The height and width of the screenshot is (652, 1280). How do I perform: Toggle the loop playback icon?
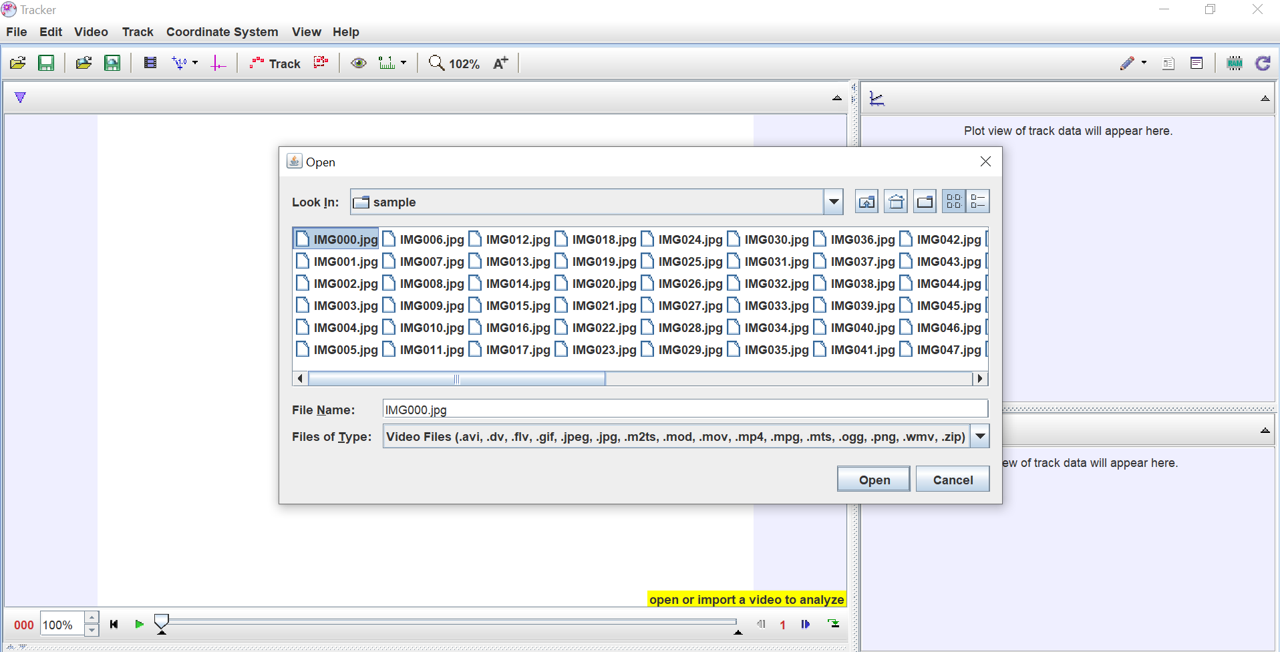coord(833,624)
